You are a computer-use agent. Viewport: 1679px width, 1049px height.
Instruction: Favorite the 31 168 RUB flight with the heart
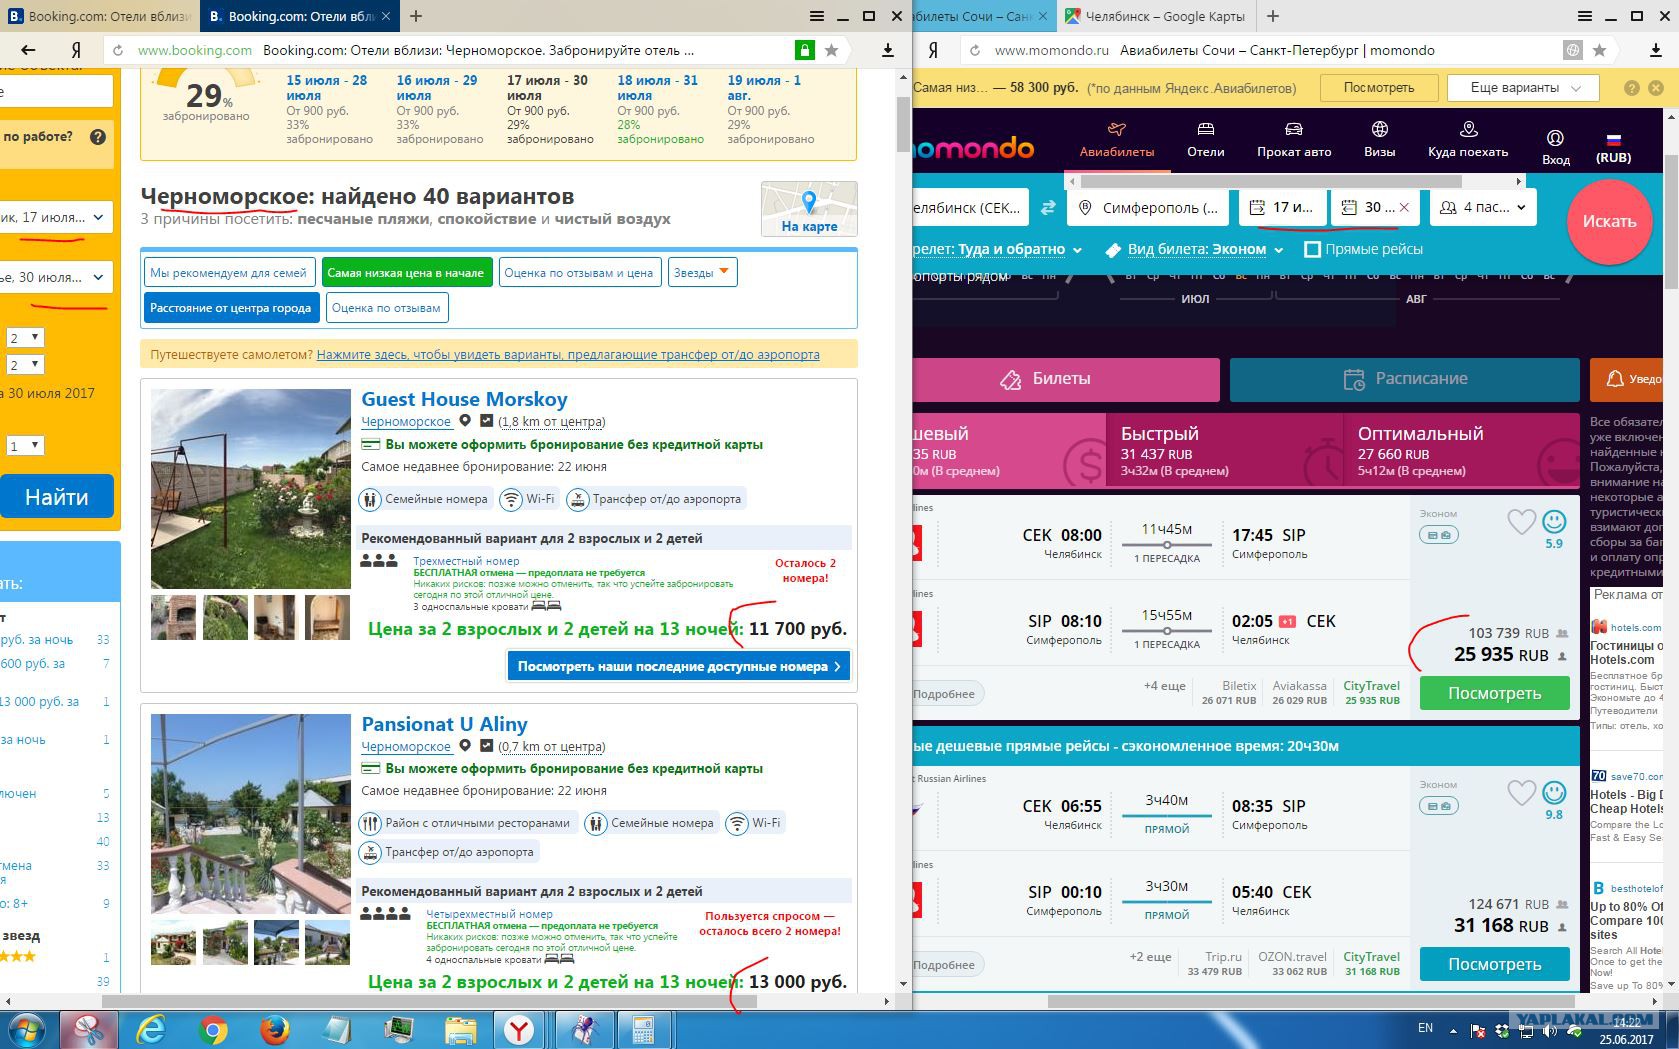(x=1521, y=792)
